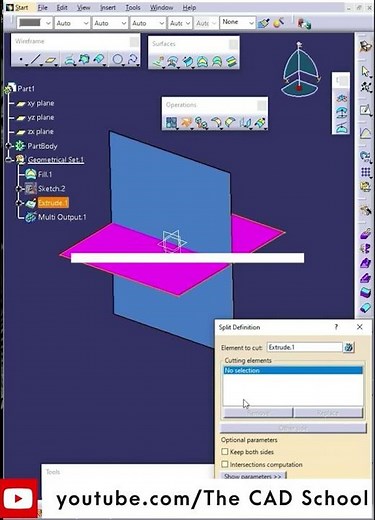Click the Element to cut field
This screenshot has width=375, height=520.
pos(304,347)
